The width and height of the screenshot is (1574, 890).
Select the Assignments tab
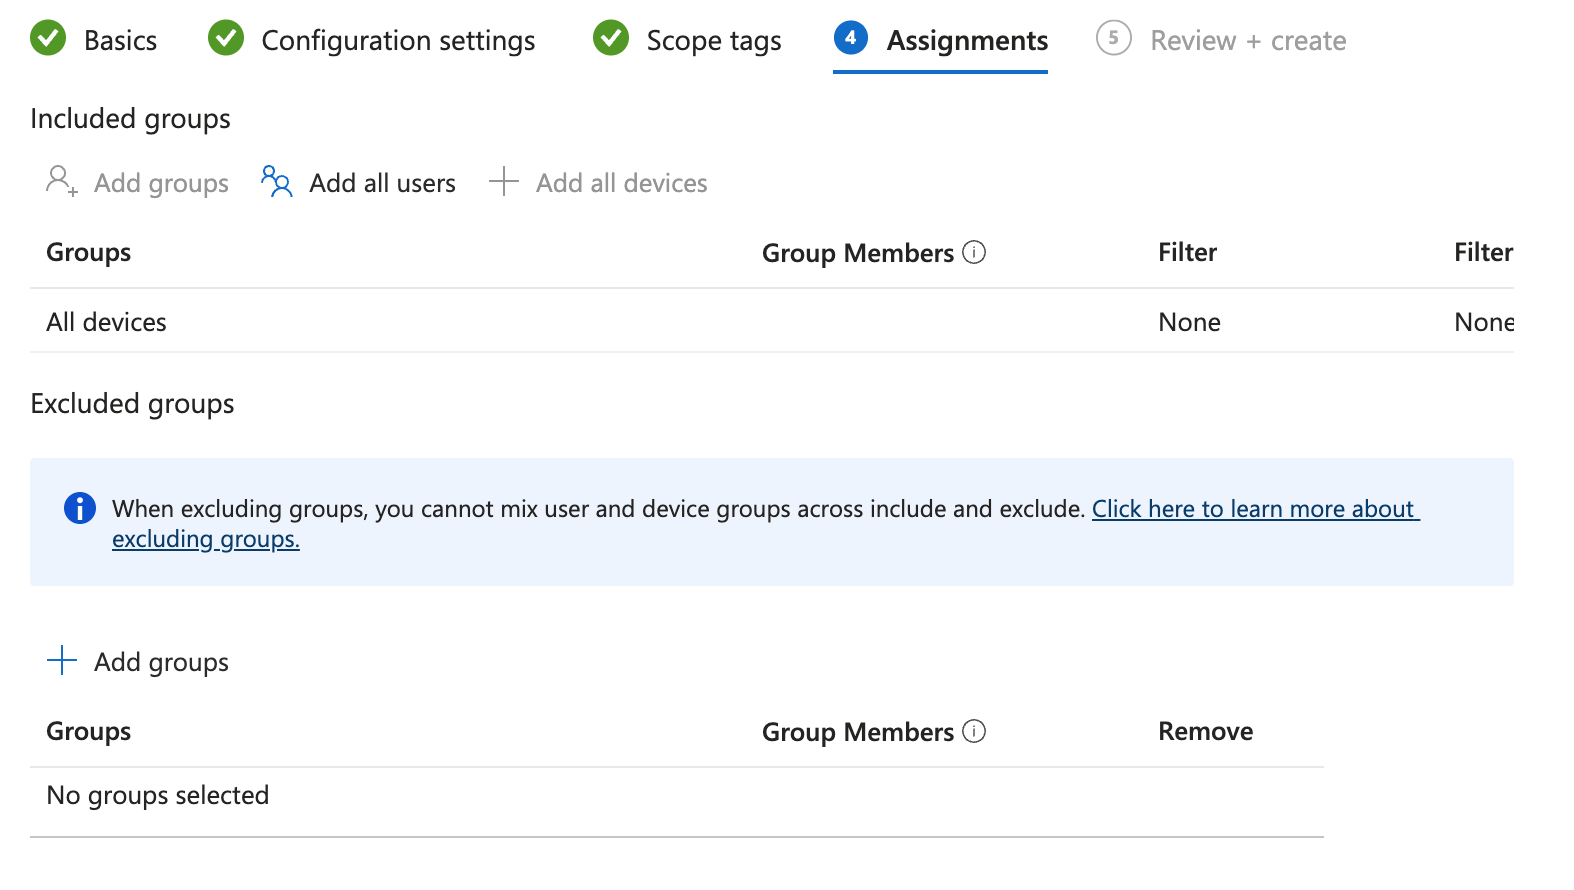[x=967, y=40]
